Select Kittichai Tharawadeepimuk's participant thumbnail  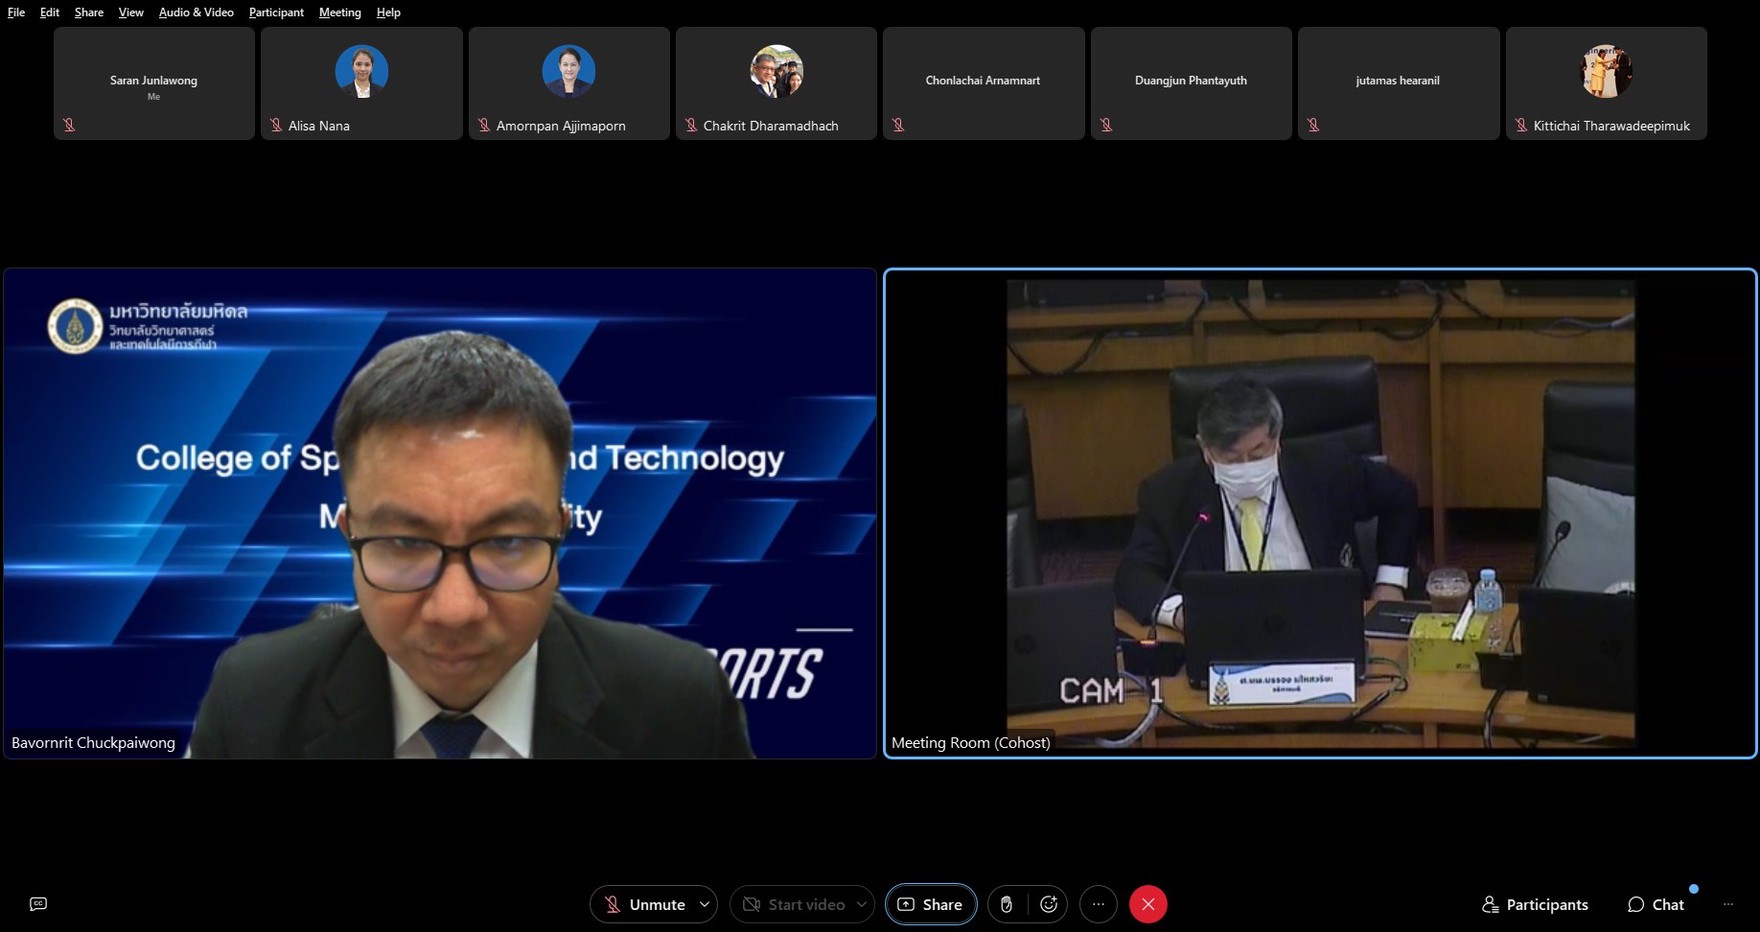point(1605,83)
